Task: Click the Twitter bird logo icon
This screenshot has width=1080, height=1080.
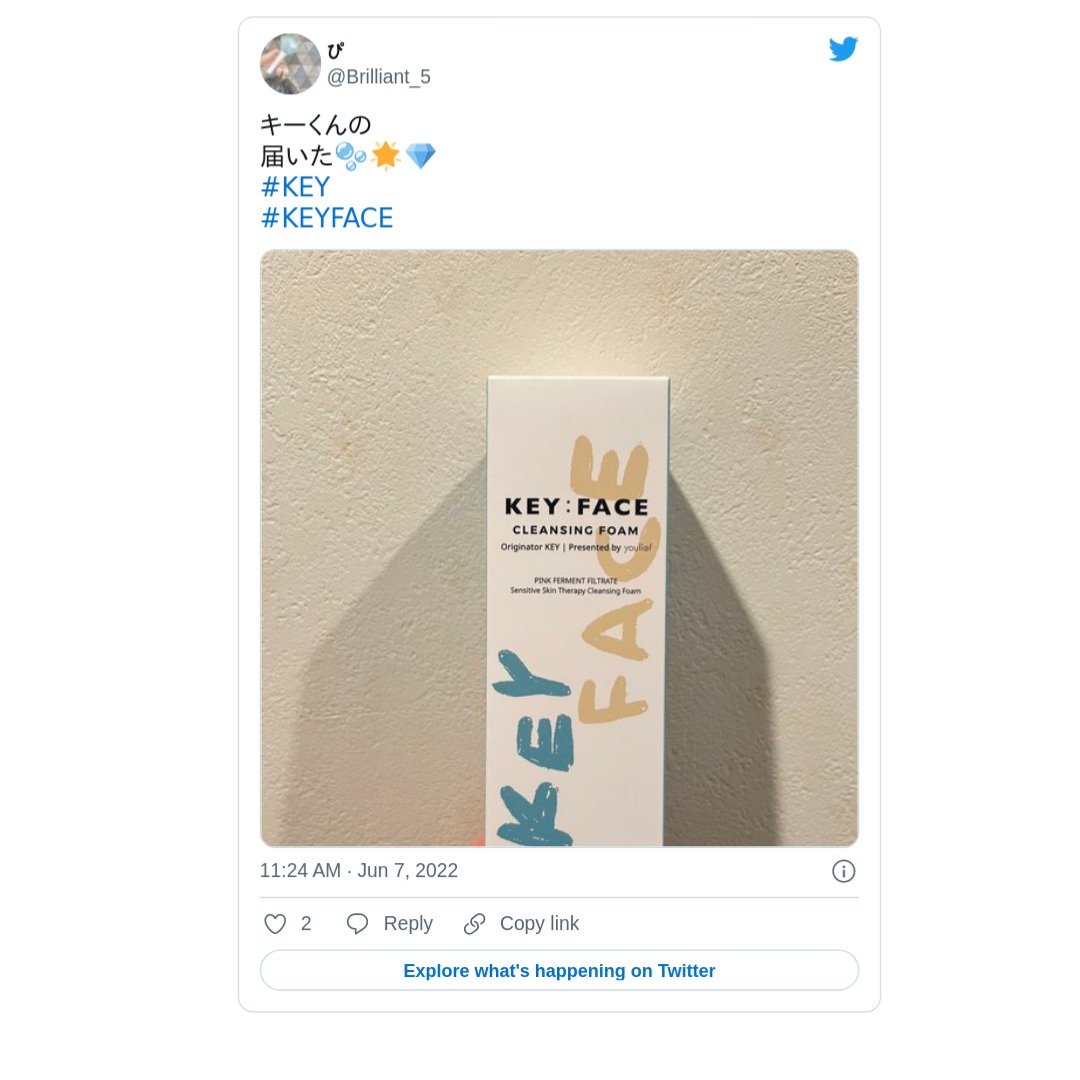Action: [x=843, y=49]
